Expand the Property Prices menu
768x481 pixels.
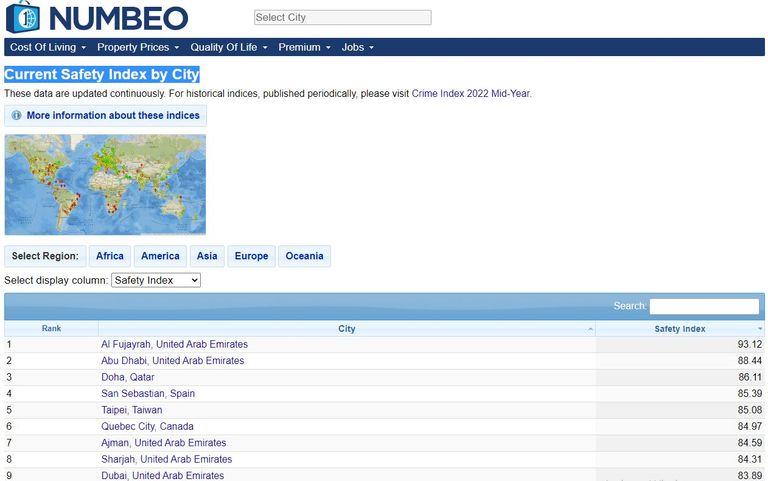pos(138,47)
